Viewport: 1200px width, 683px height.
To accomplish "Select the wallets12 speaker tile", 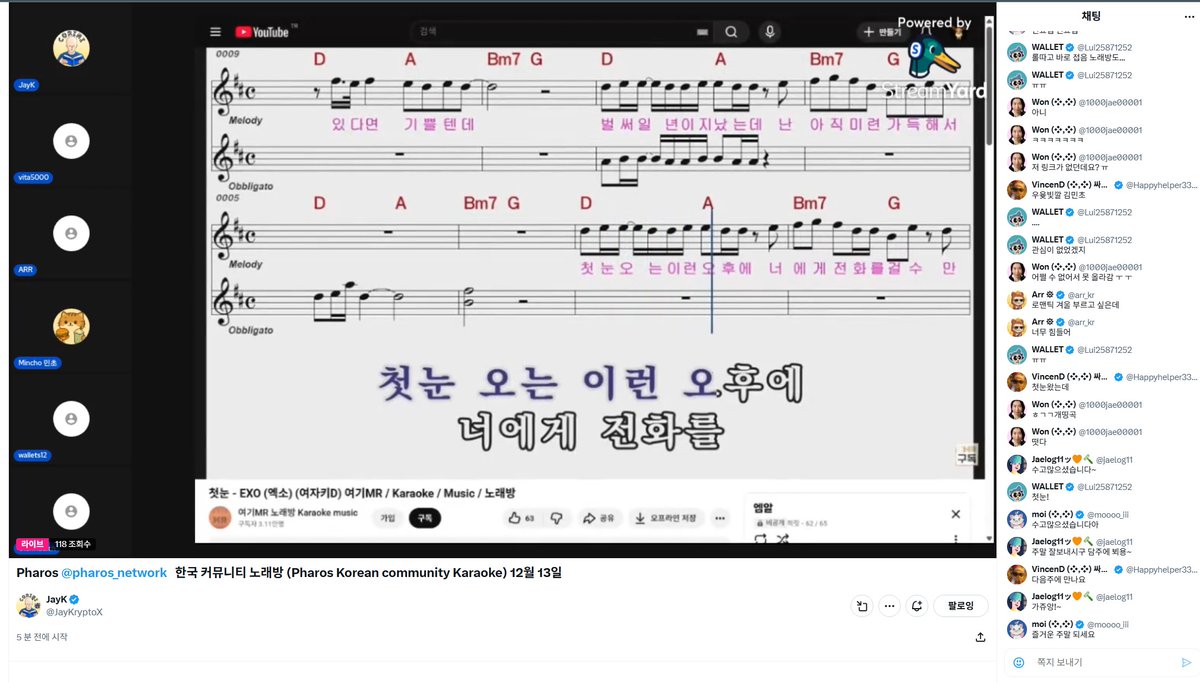I will [71, 418].
